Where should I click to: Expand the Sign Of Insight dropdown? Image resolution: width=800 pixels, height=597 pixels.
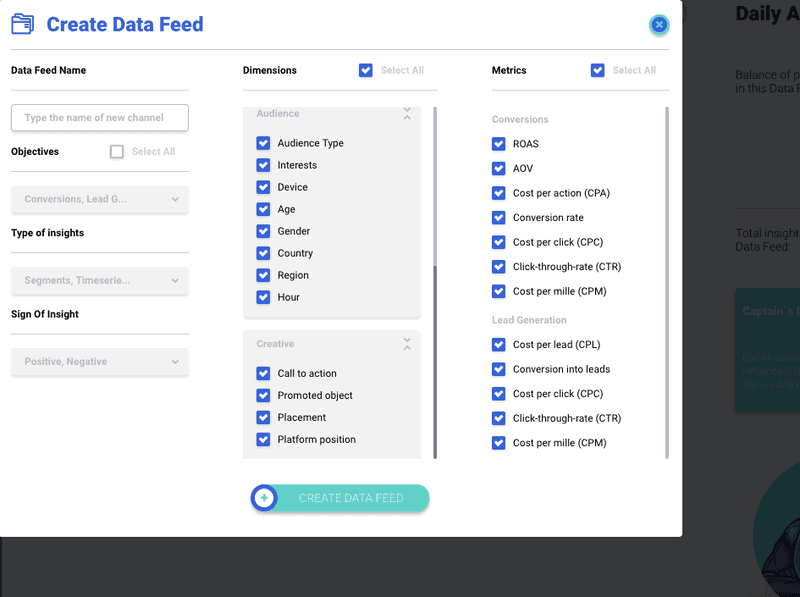[x=100, y=362]
